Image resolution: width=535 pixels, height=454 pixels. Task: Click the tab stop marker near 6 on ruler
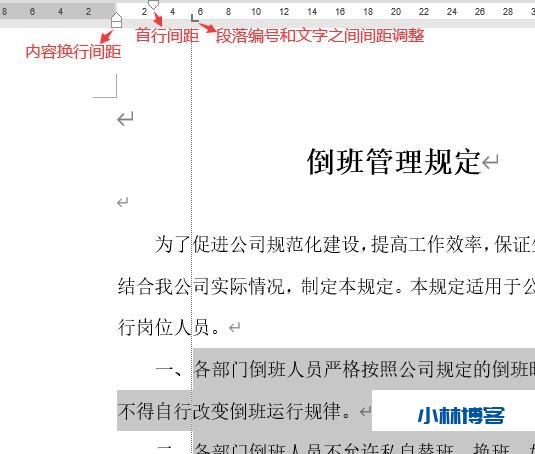click(194, 18)
